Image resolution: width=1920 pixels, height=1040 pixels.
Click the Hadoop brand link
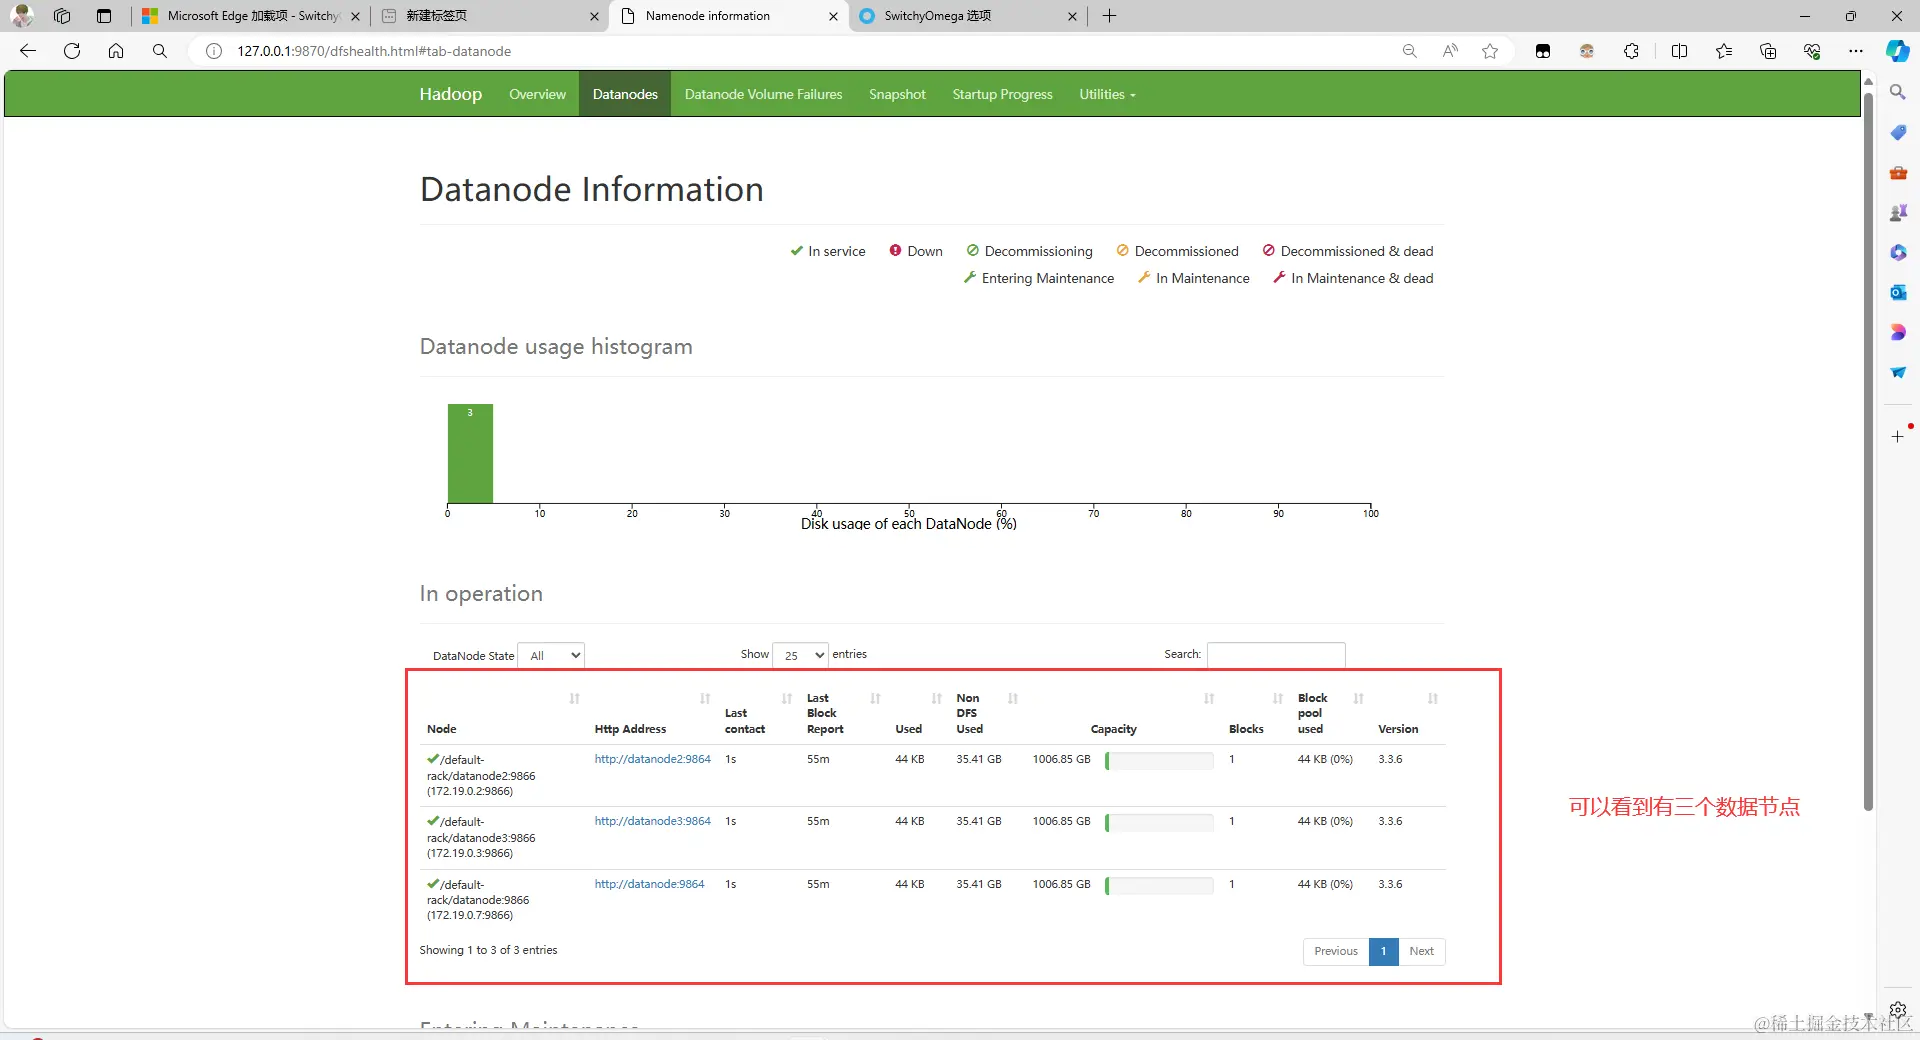pyautogui.click(x=450, y=94)
